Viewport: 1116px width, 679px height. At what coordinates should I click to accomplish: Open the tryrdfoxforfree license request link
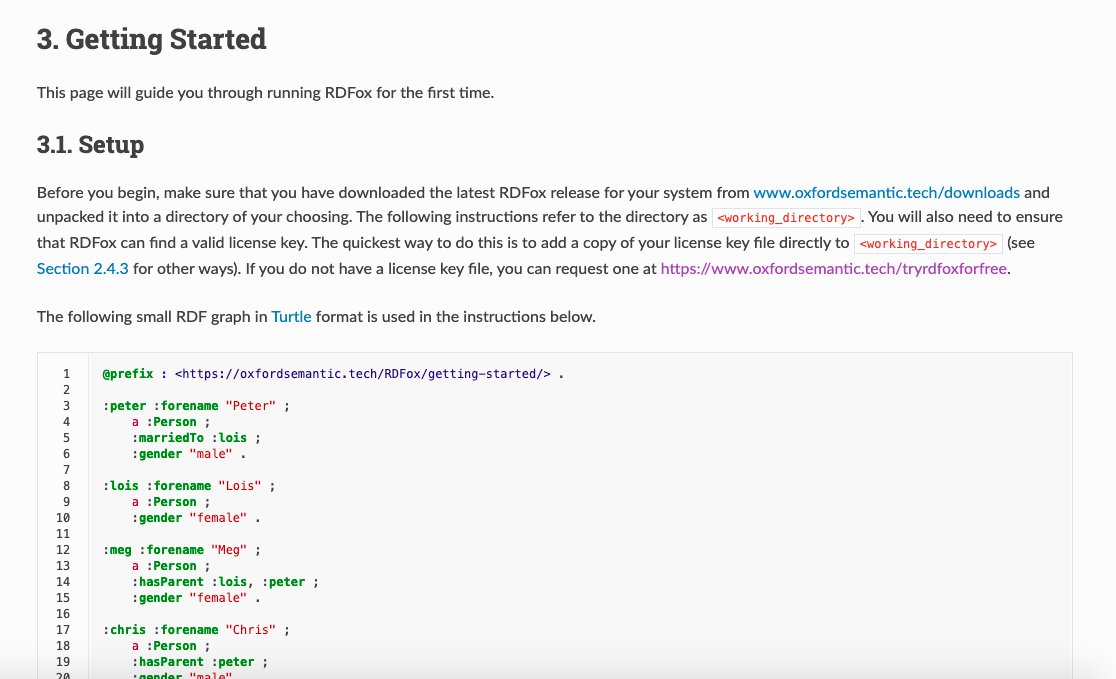click(x=833, y=268)
